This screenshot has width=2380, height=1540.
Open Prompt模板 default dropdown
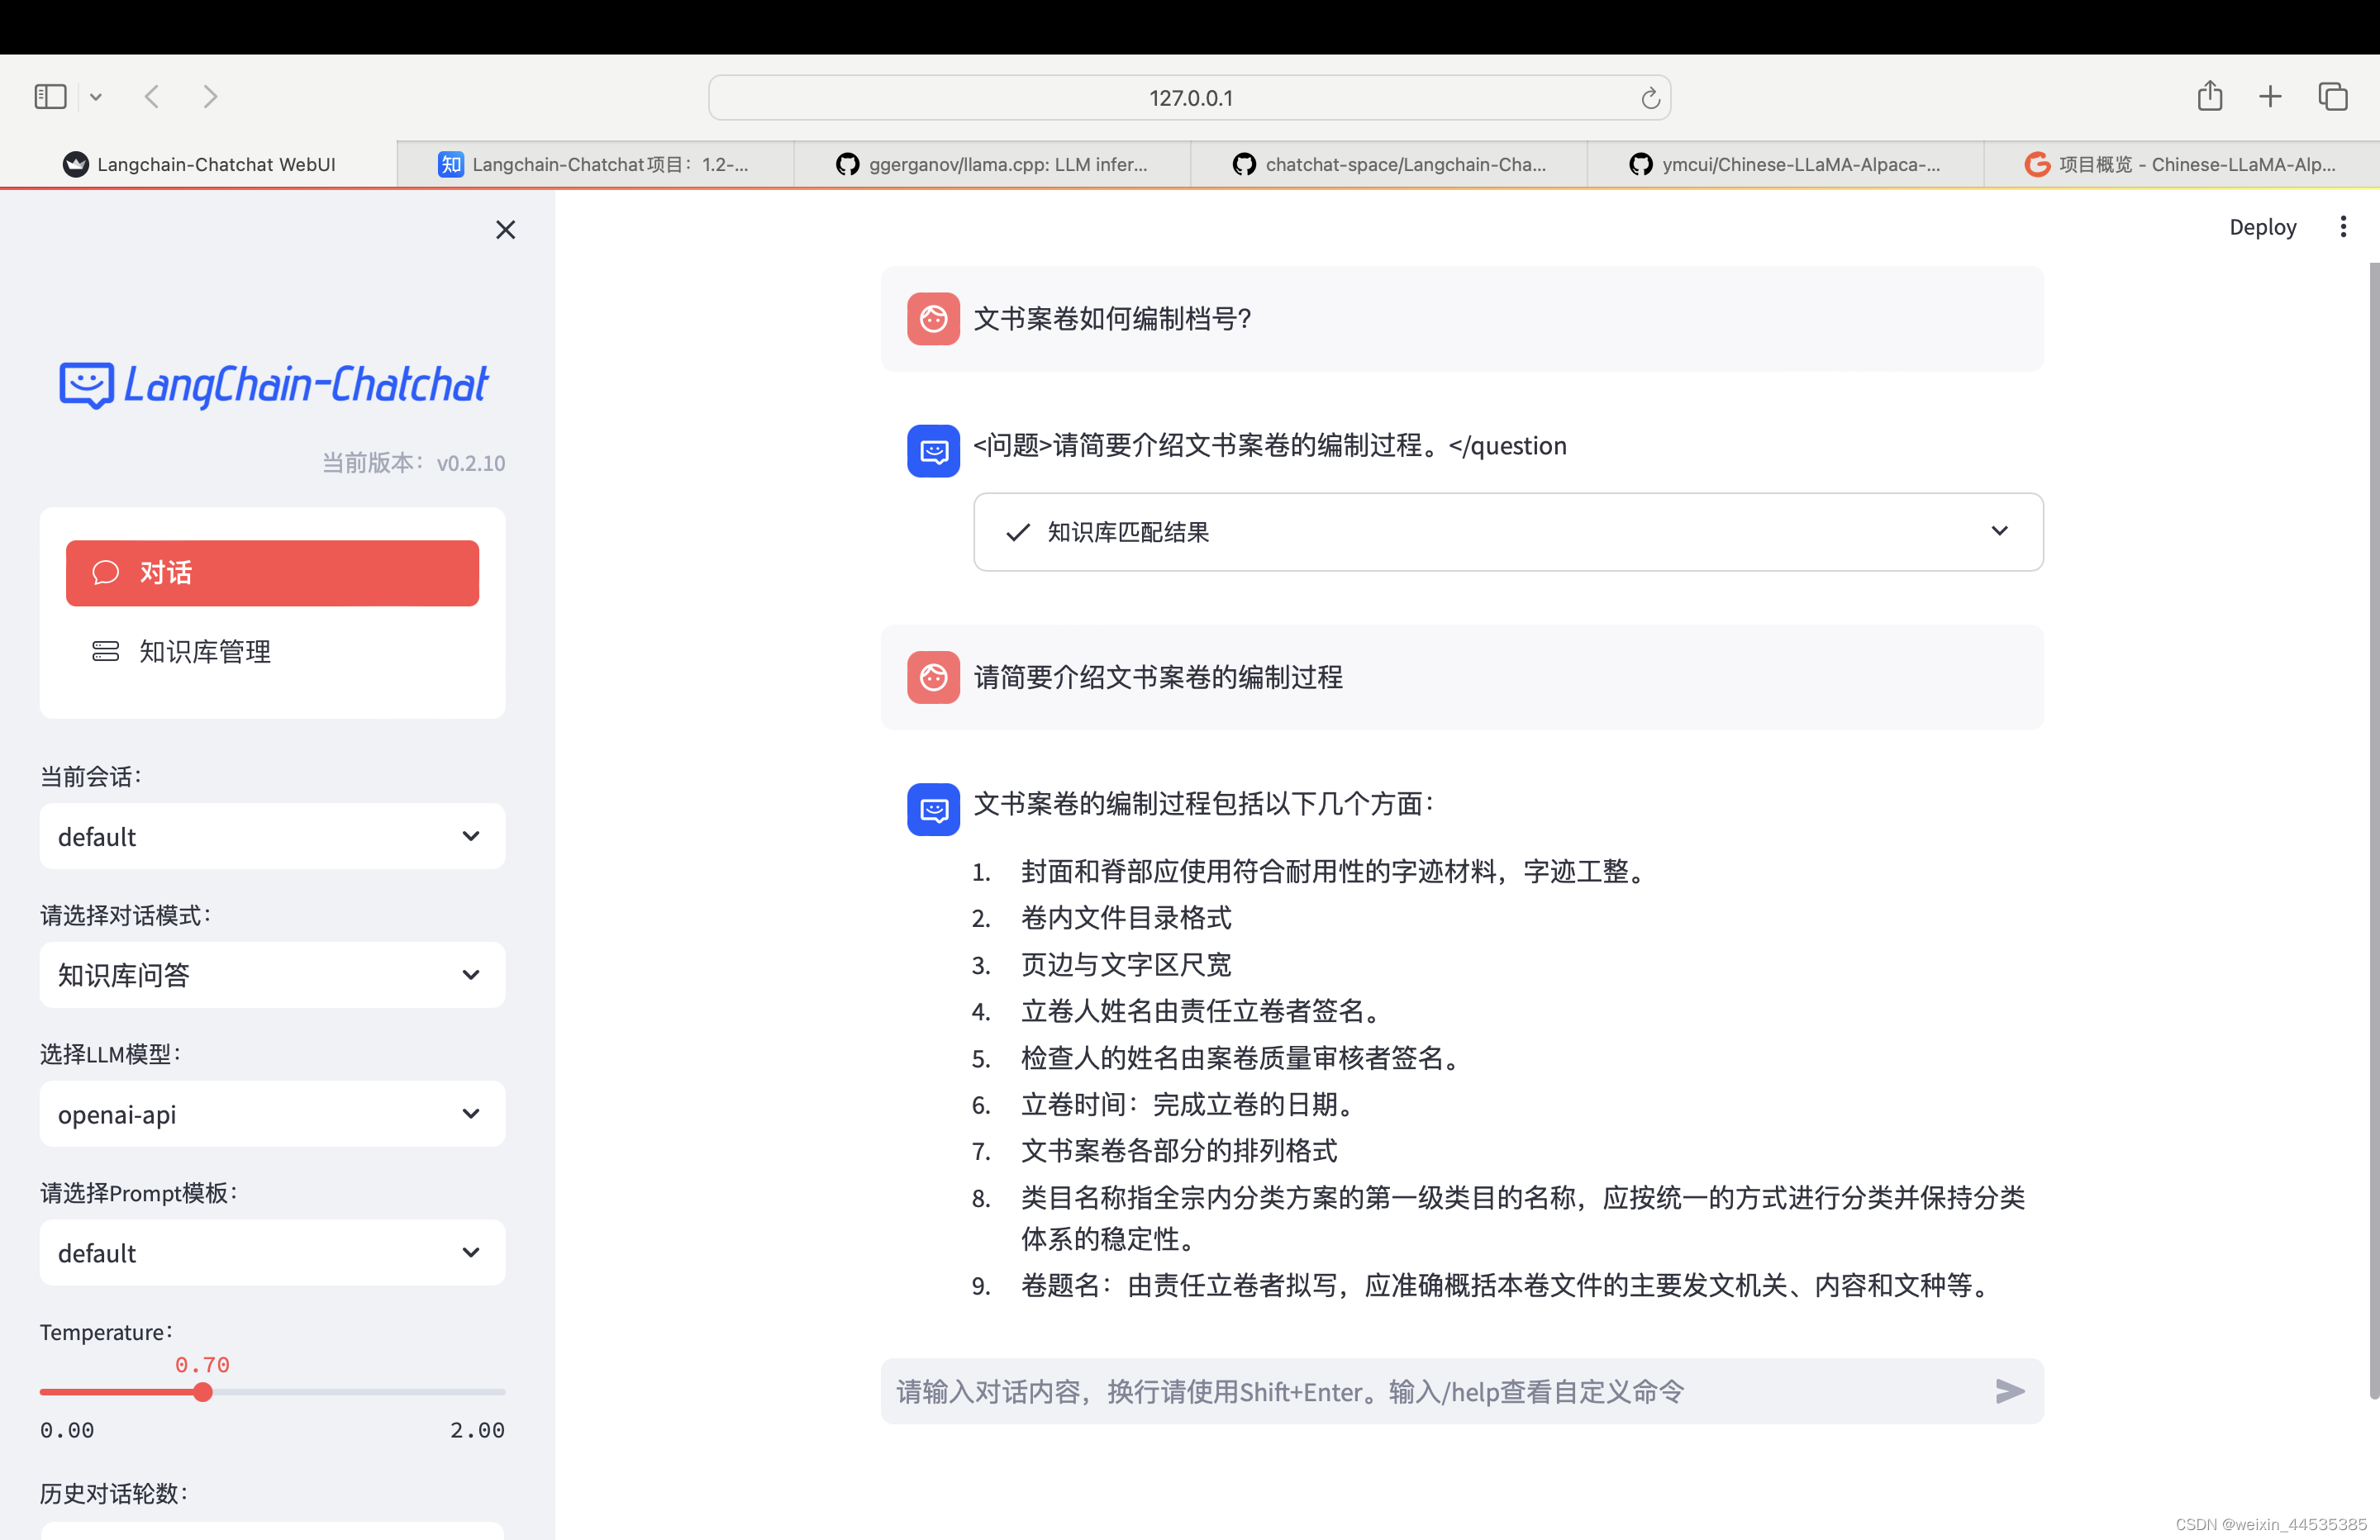[272, 1253]
